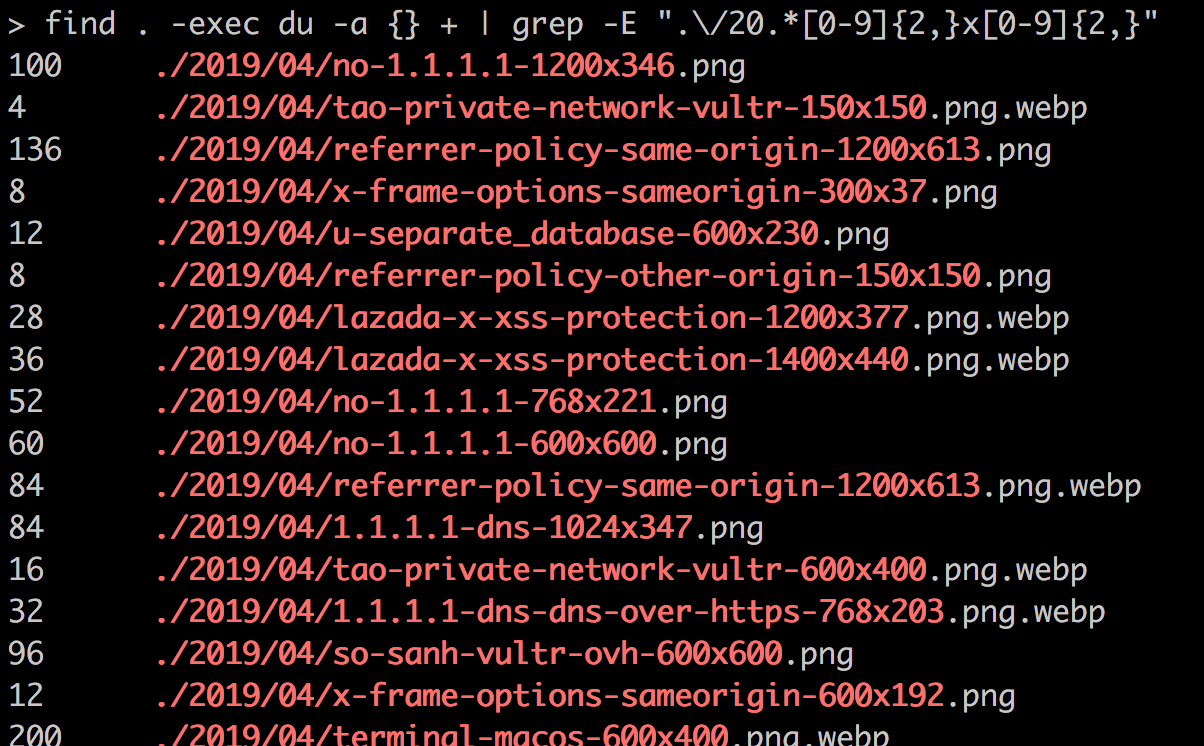Select referrer-policy-same-origin-1200x613.png.webp line
Image resolution: width=1204 pixels, height=746 pixels.
click(648, 486)
